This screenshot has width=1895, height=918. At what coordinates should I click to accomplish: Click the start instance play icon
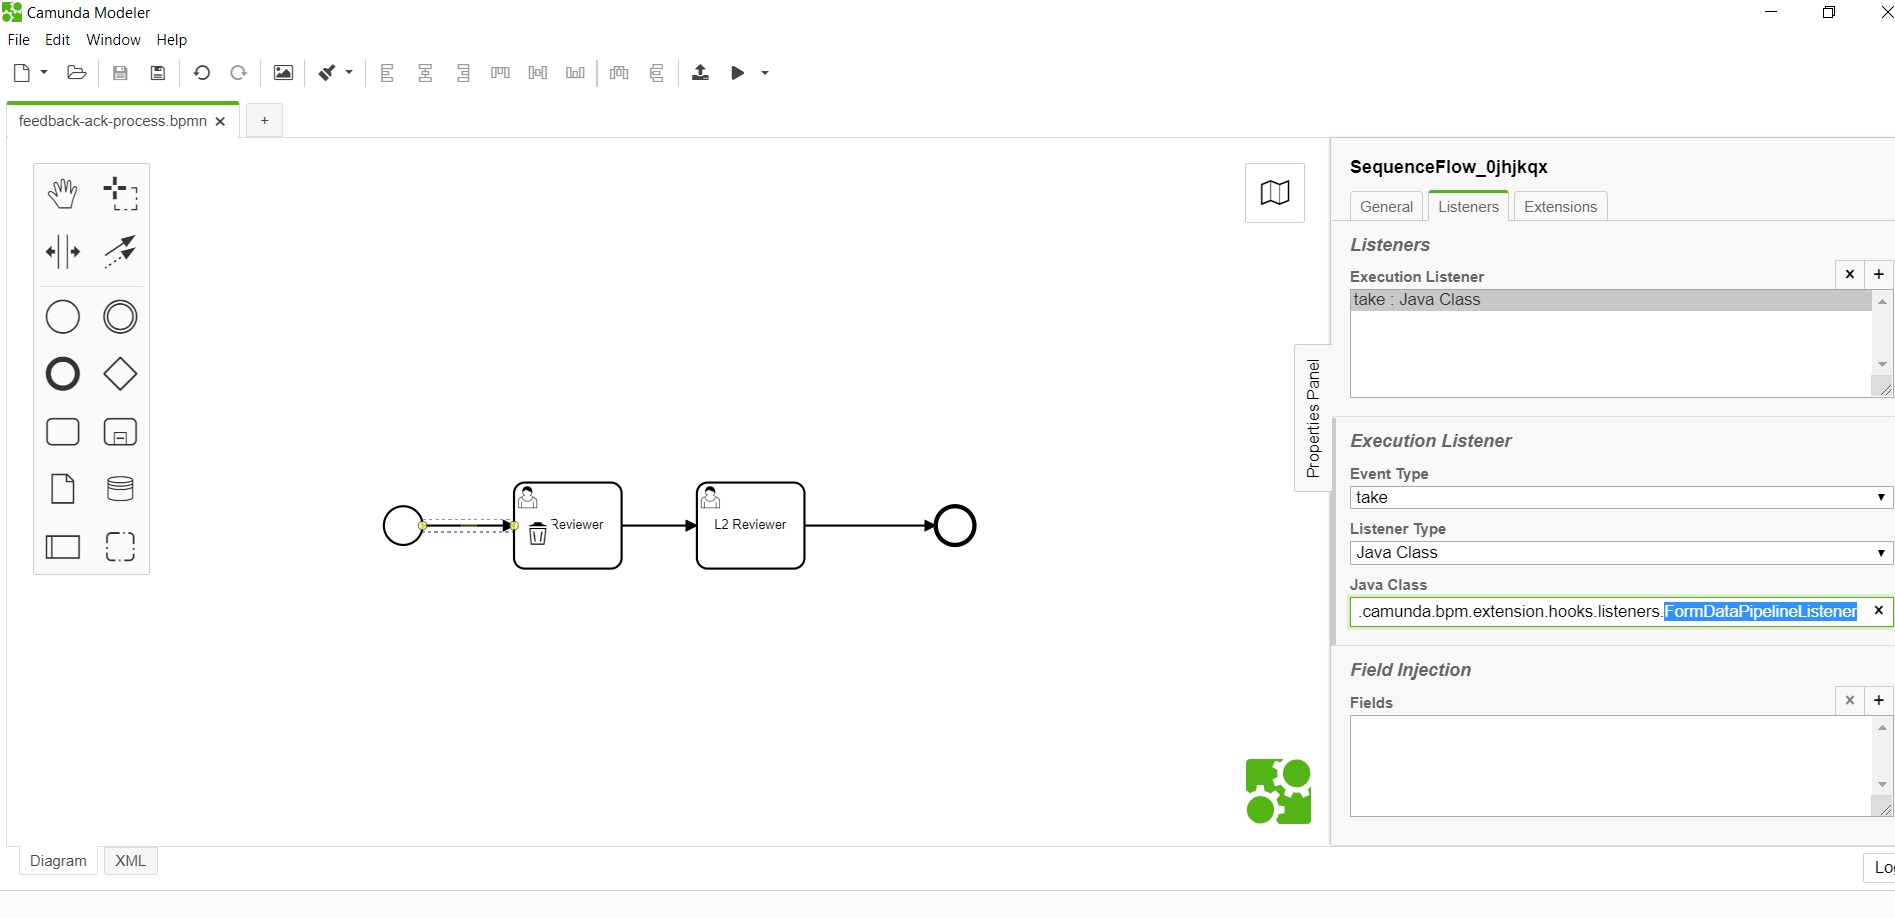[x=738, y=73]
